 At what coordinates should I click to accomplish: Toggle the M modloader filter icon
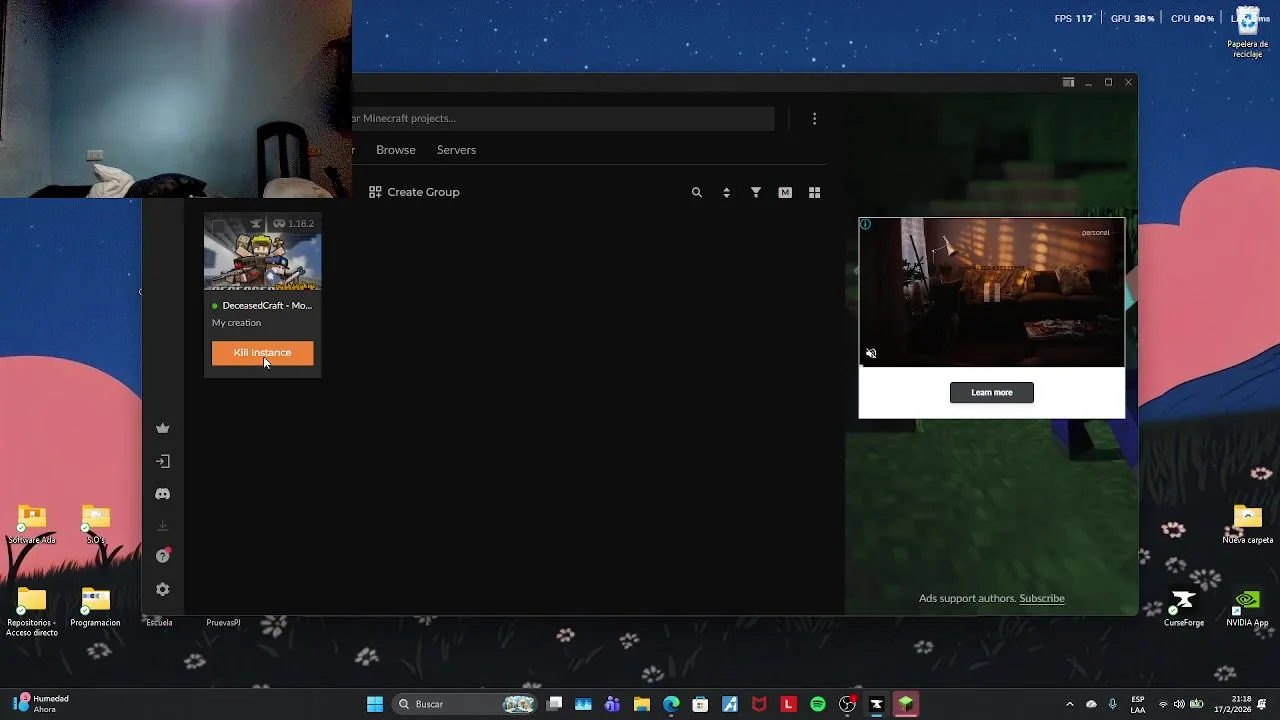785,192
